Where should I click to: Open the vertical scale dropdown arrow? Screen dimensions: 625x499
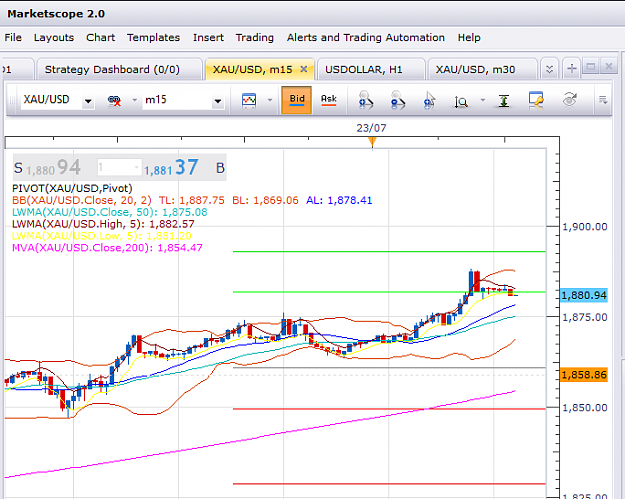(x=483, y=100)
